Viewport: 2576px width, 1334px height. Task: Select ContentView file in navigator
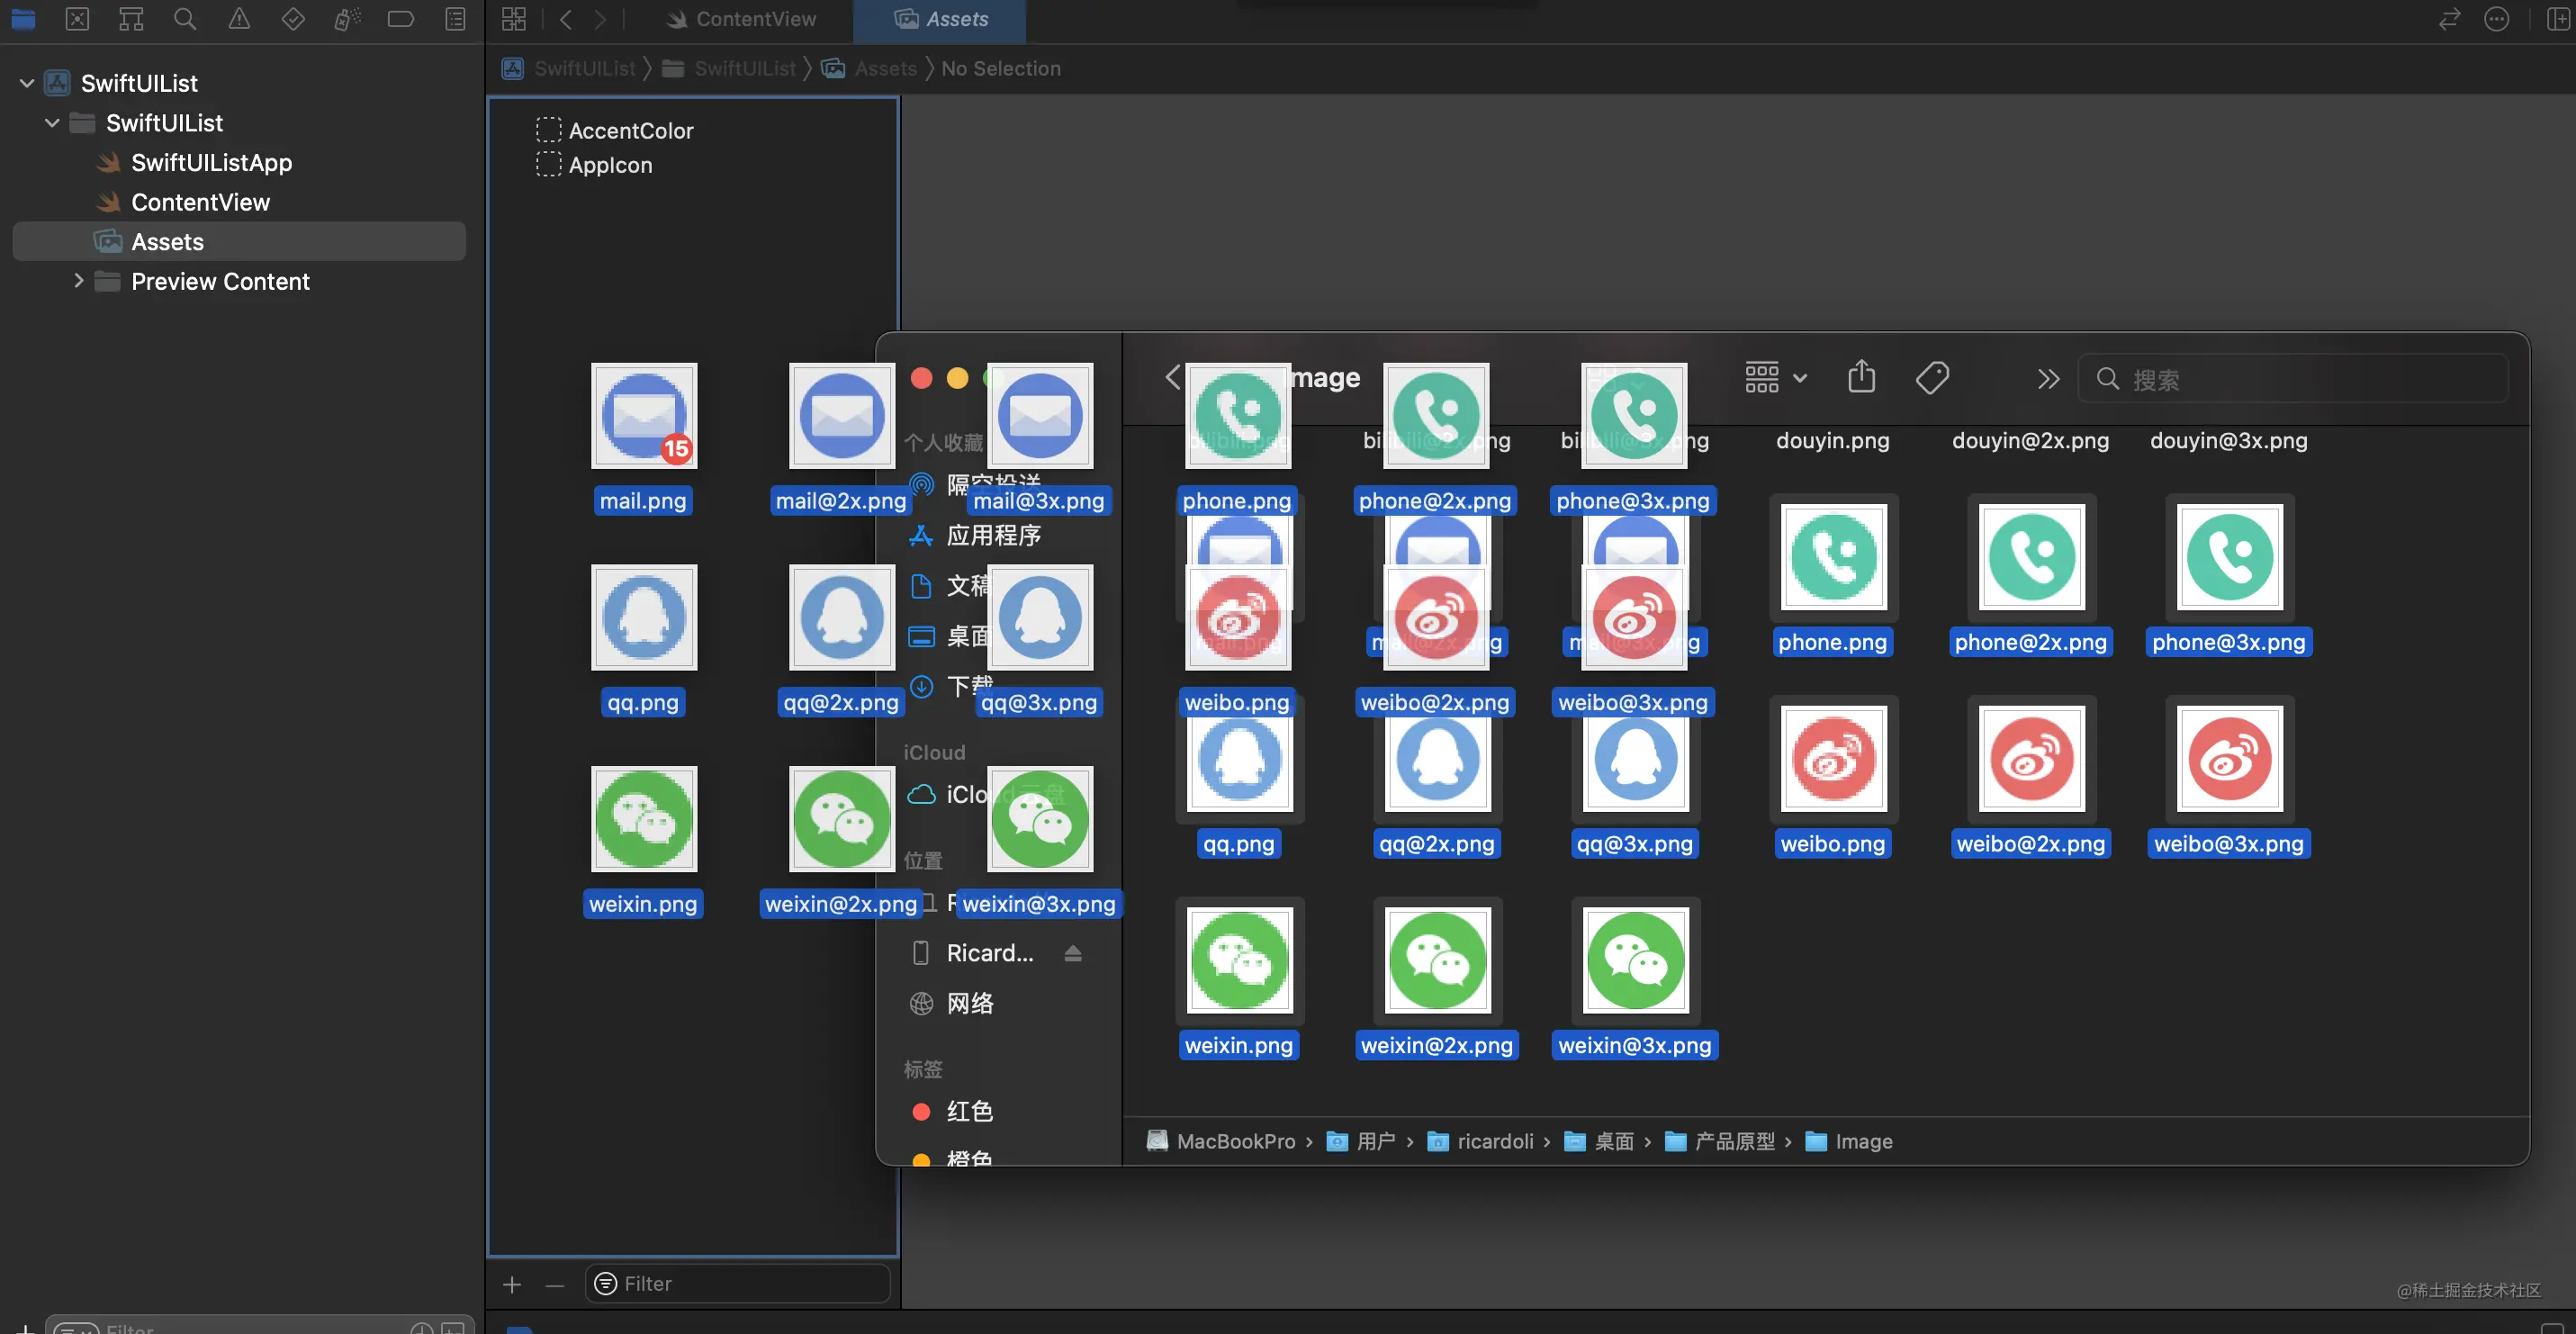click(200, 202)
